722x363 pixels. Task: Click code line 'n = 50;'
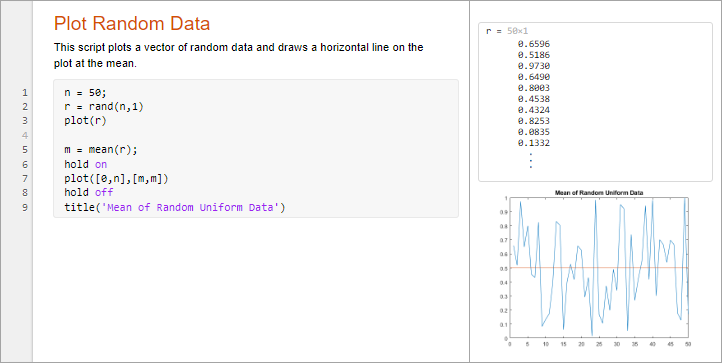coord(85,93)
